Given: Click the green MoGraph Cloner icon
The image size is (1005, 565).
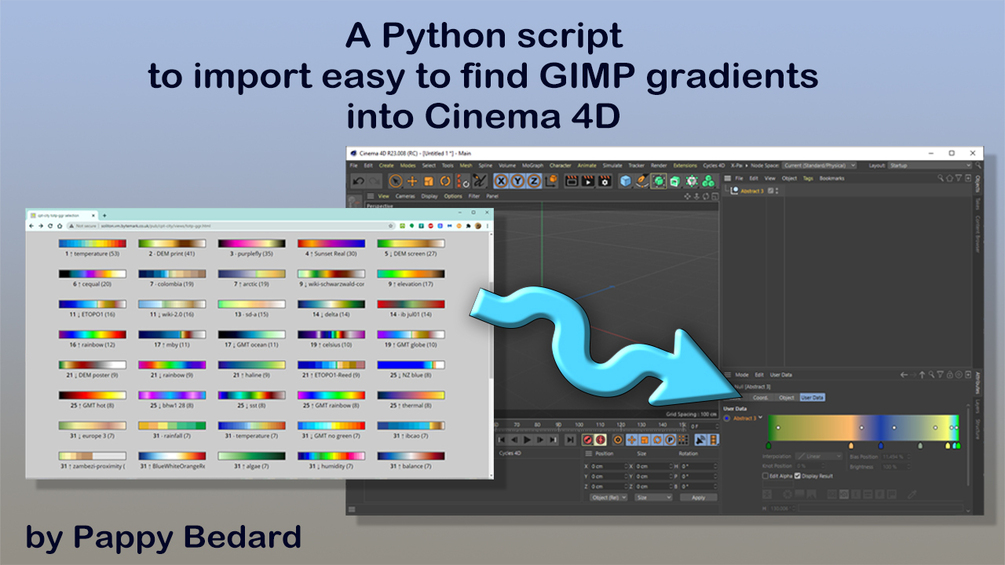Looking at the screenshot, I should [x=708, y=181].
